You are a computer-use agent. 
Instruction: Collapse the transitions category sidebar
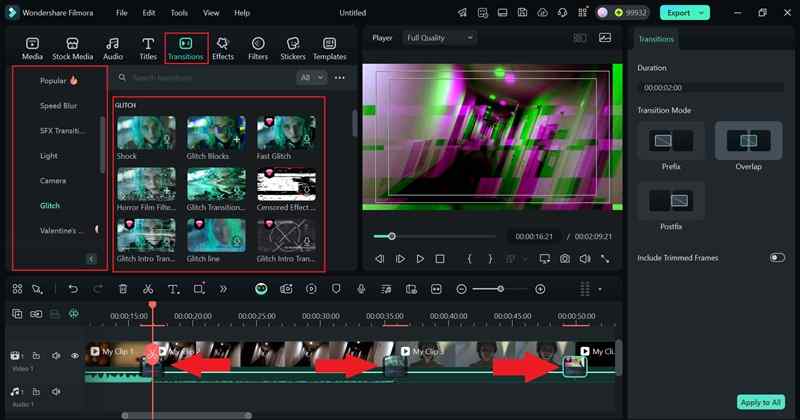91,259
